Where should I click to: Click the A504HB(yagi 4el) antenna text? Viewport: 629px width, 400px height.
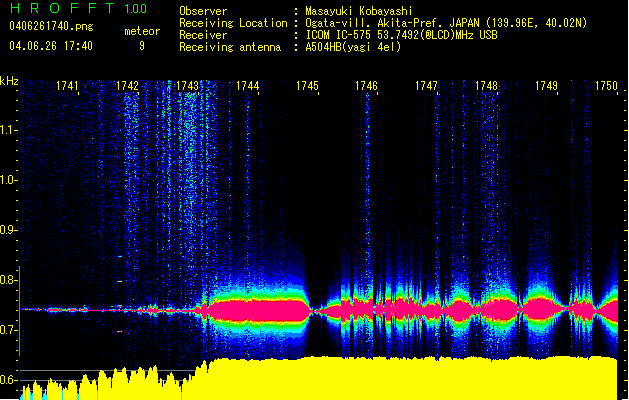coord(353,47)
